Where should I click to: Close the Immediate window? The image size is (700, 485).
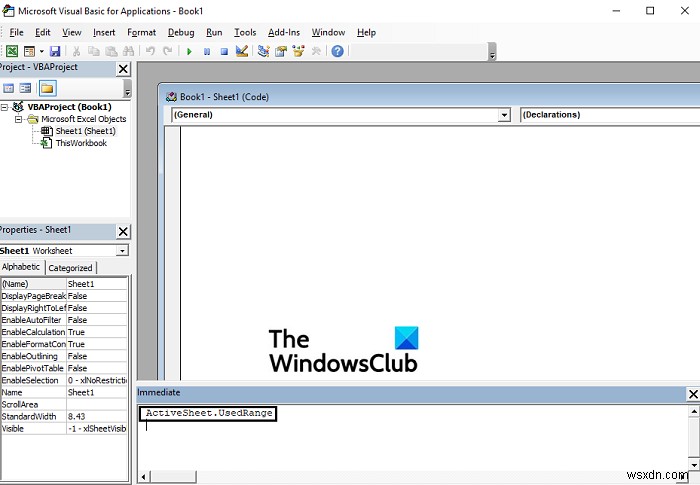tap(693, 394)
